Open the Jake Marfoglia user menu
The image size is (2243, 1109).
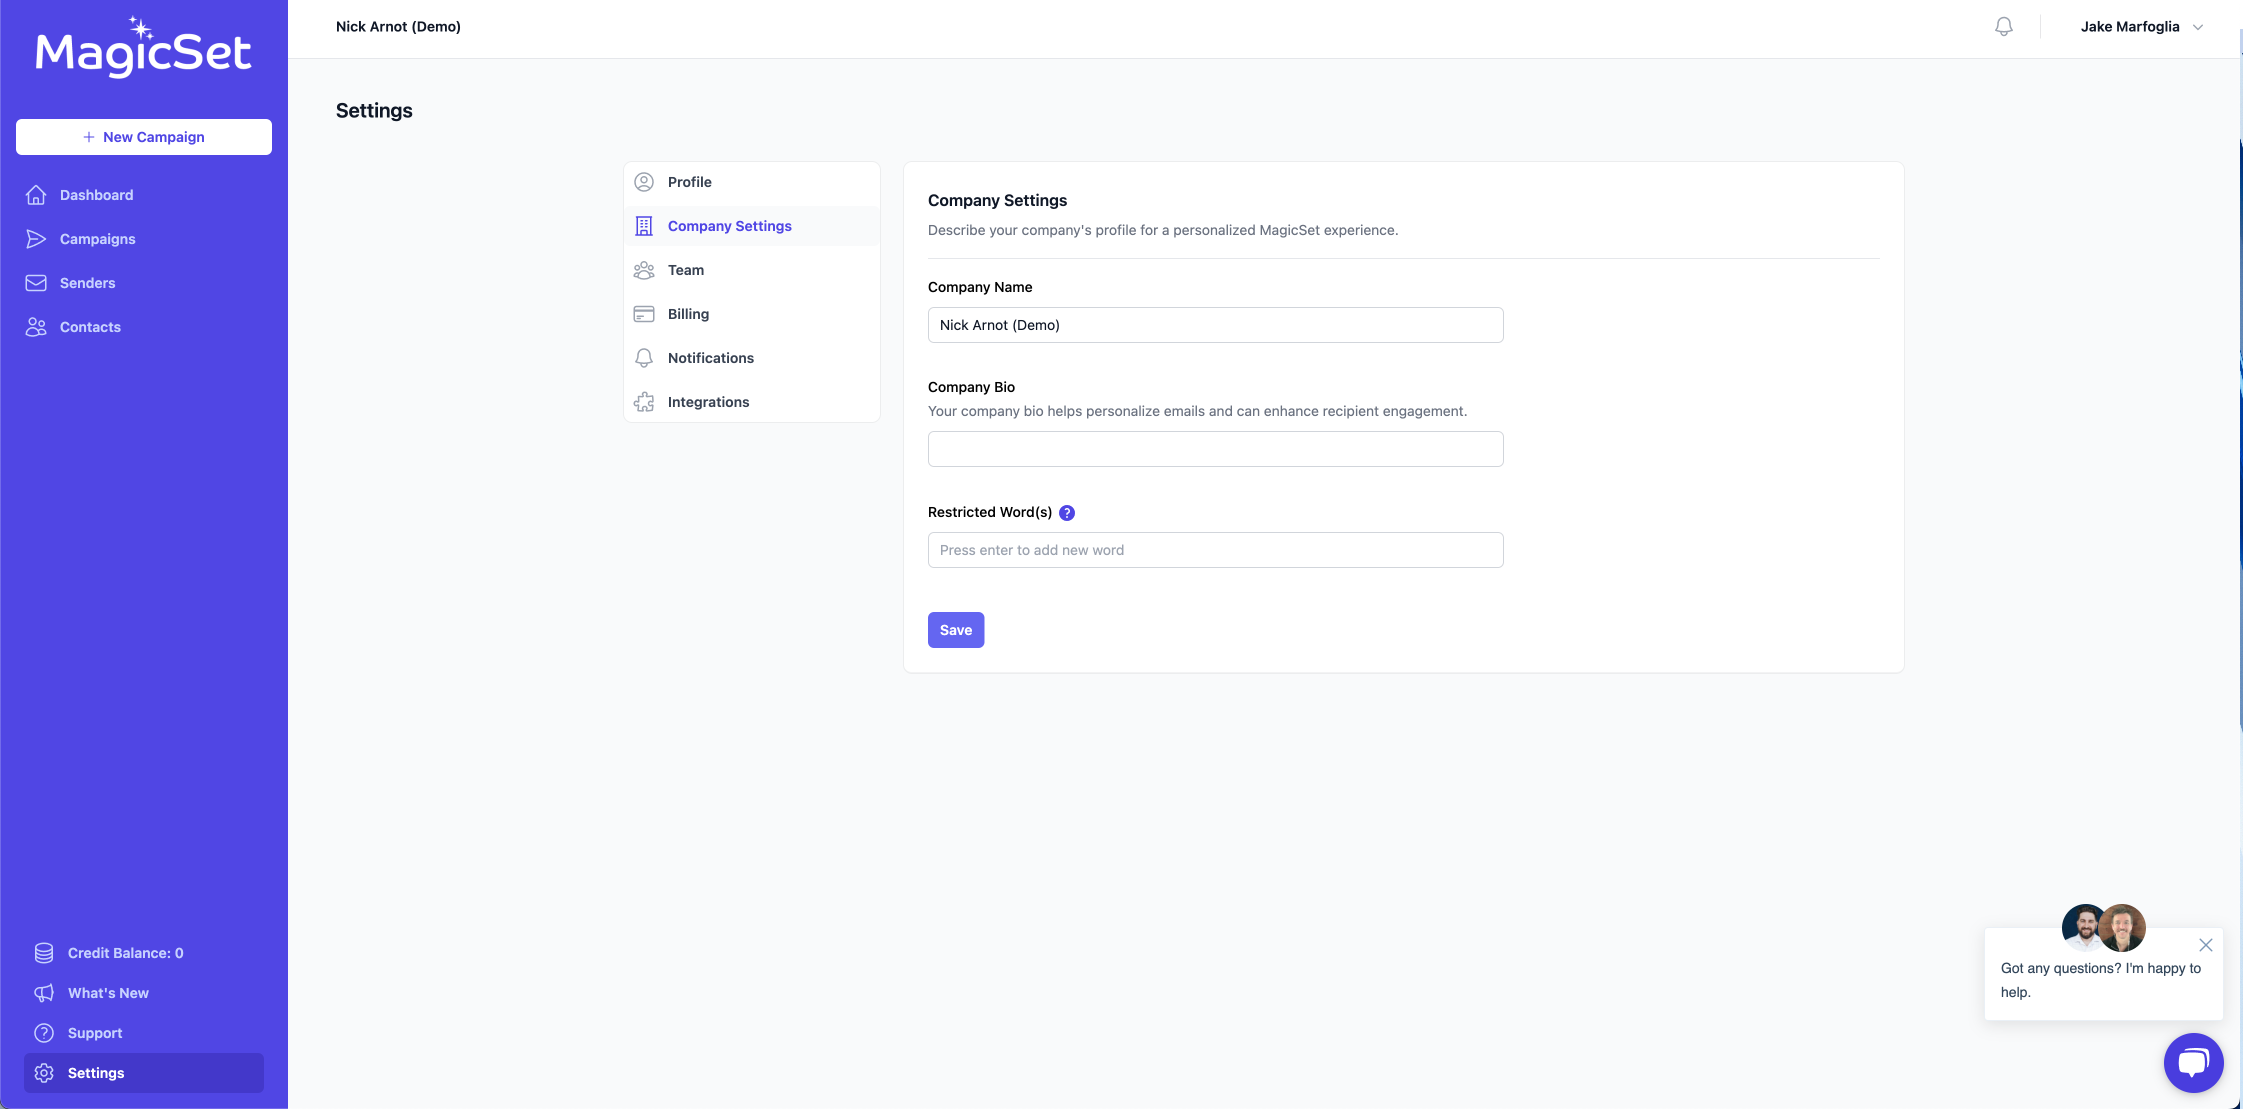(2142, 27)
